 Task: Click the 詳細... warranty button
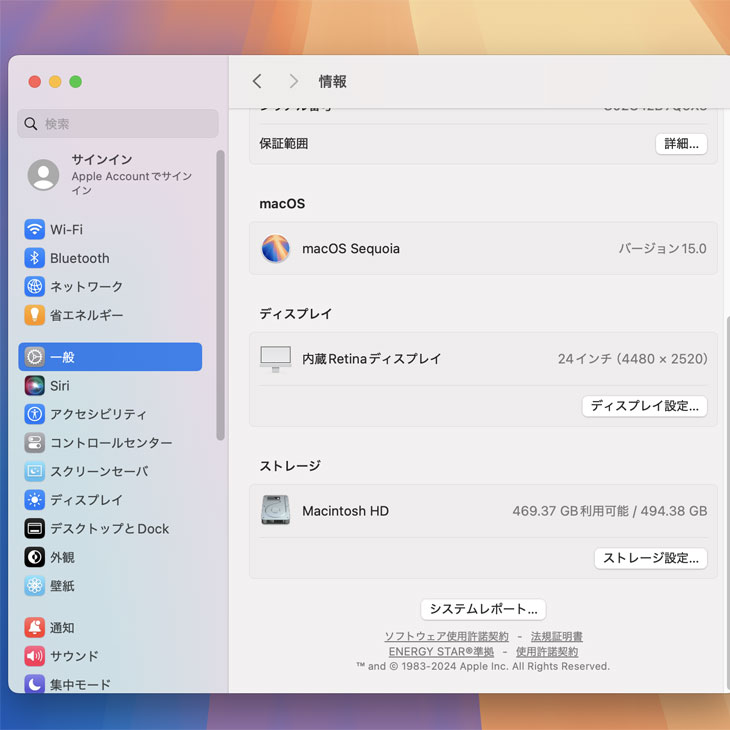tap(681, 143)
